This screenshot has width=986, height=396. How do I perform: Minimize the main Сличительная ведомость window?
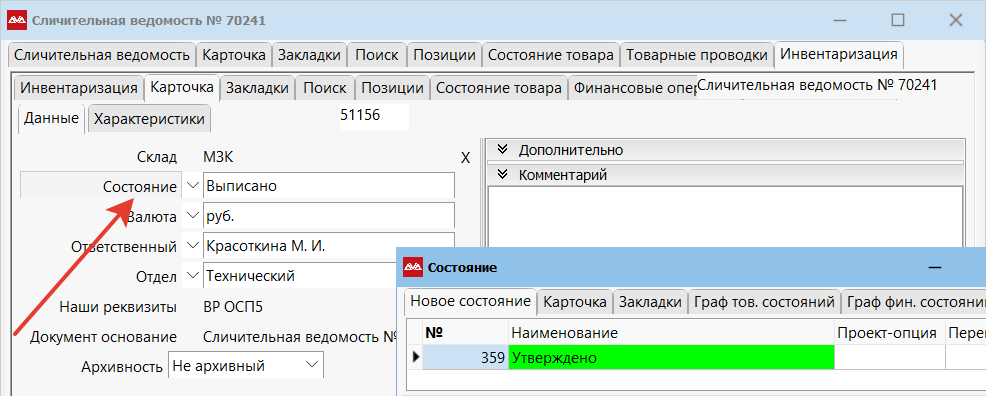(x=841, y=20)
